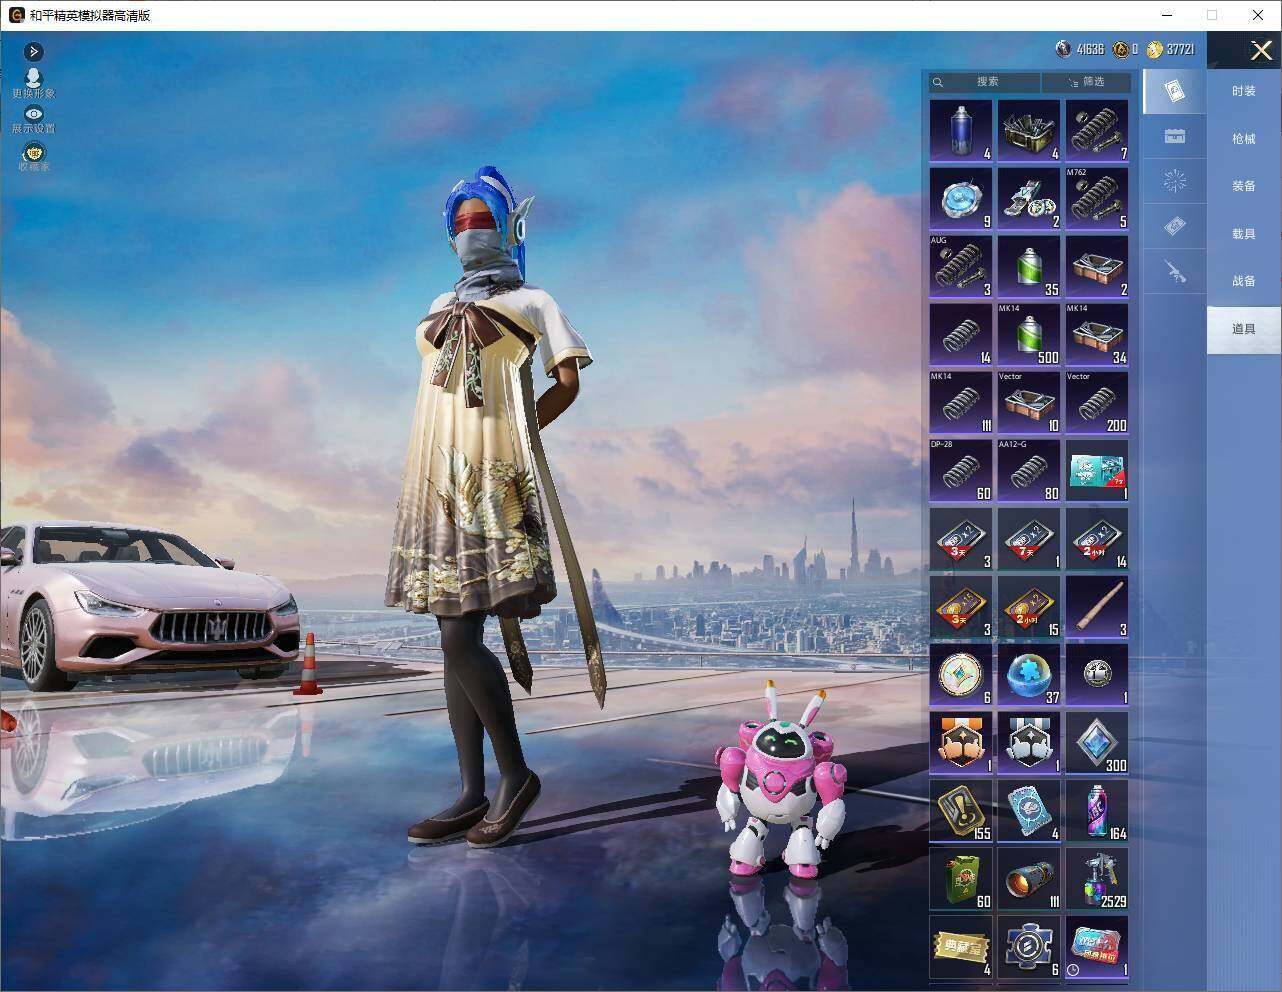Select the wooden stick item
Viewport: 1282px width, 992px height.
tap(1097, 607)
